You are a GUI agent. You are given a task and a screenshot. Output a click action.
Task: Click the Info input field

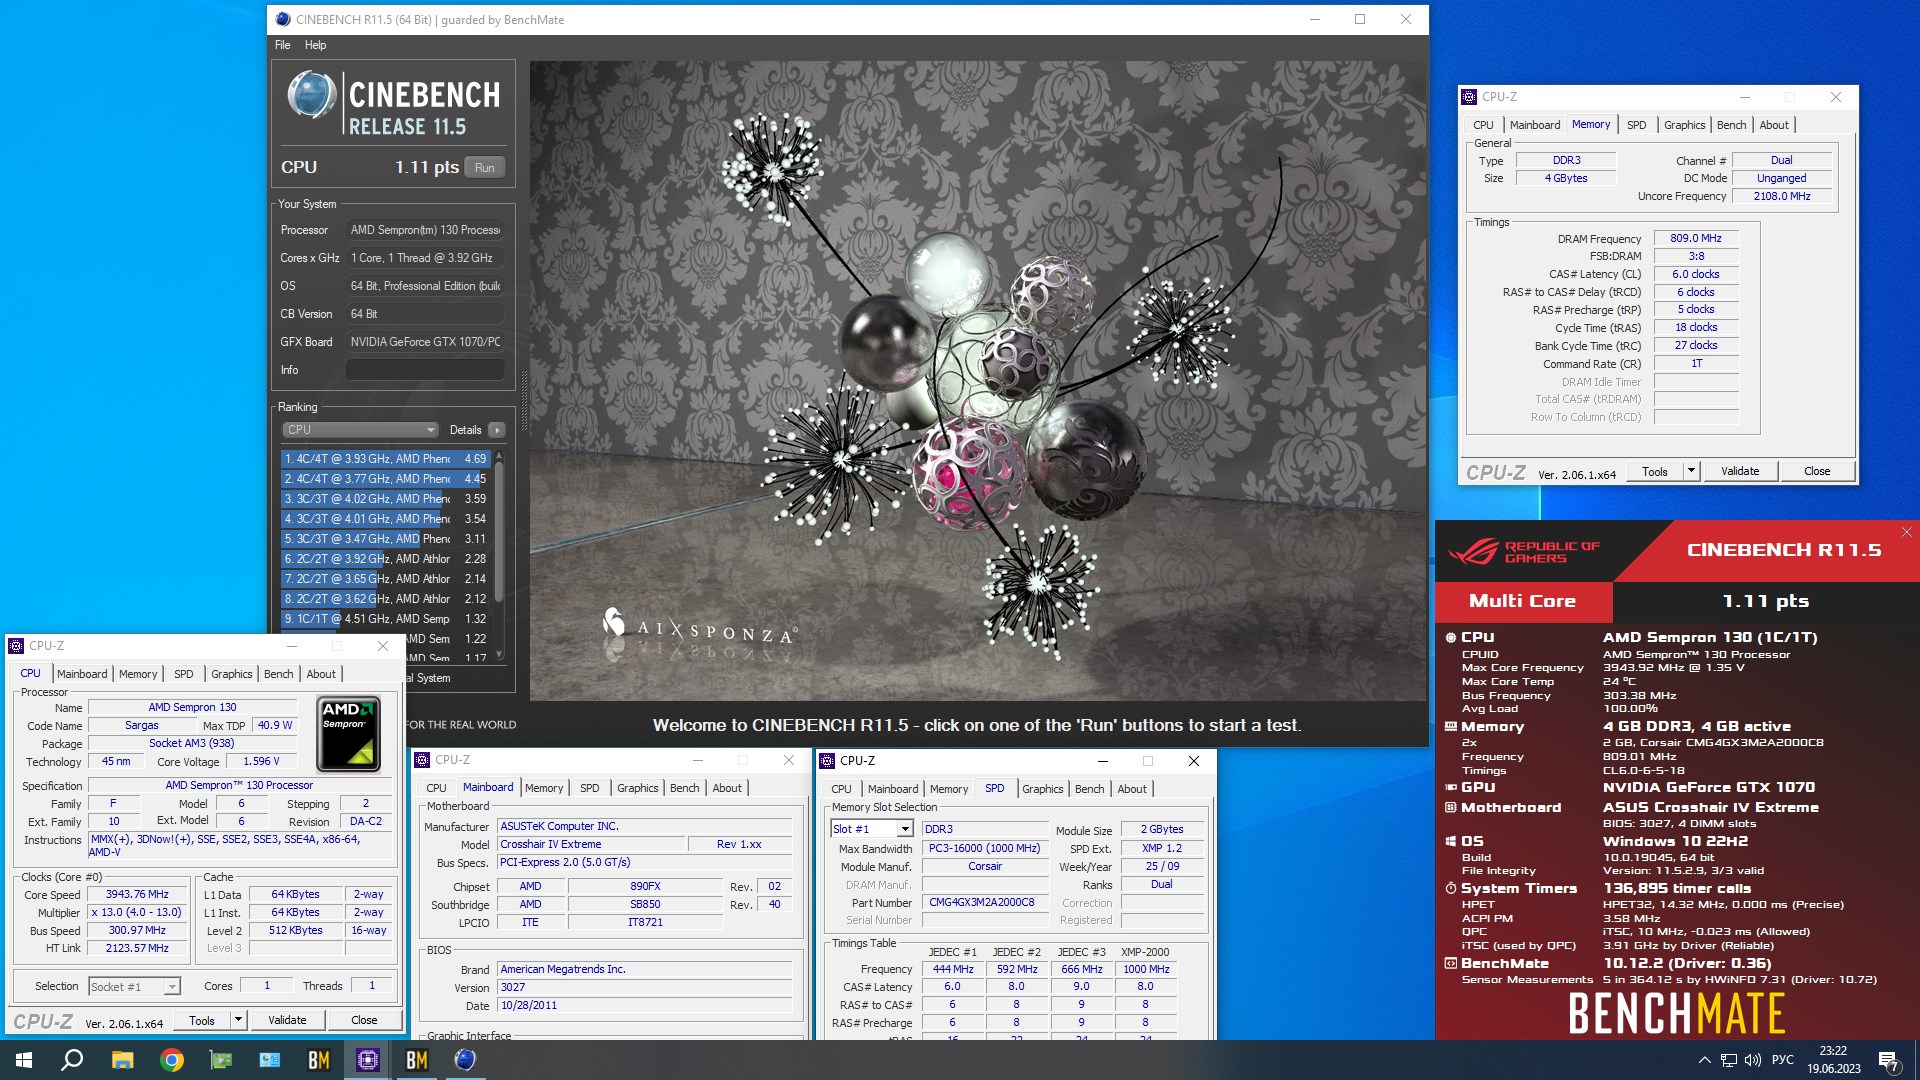point(425,370)
